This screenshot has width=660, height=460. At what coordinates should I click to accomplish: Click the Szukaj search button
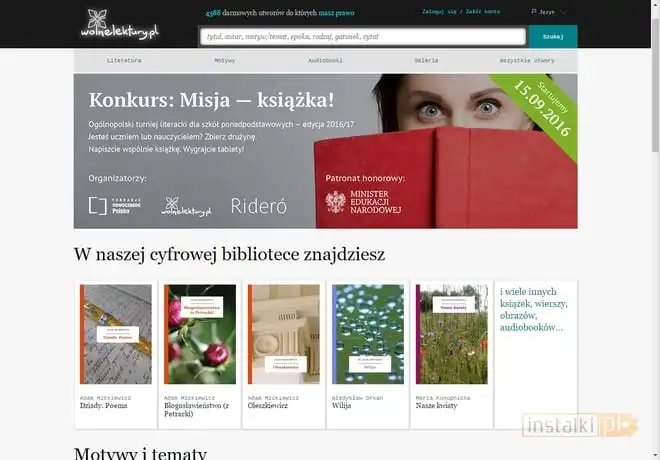(553, 37)
